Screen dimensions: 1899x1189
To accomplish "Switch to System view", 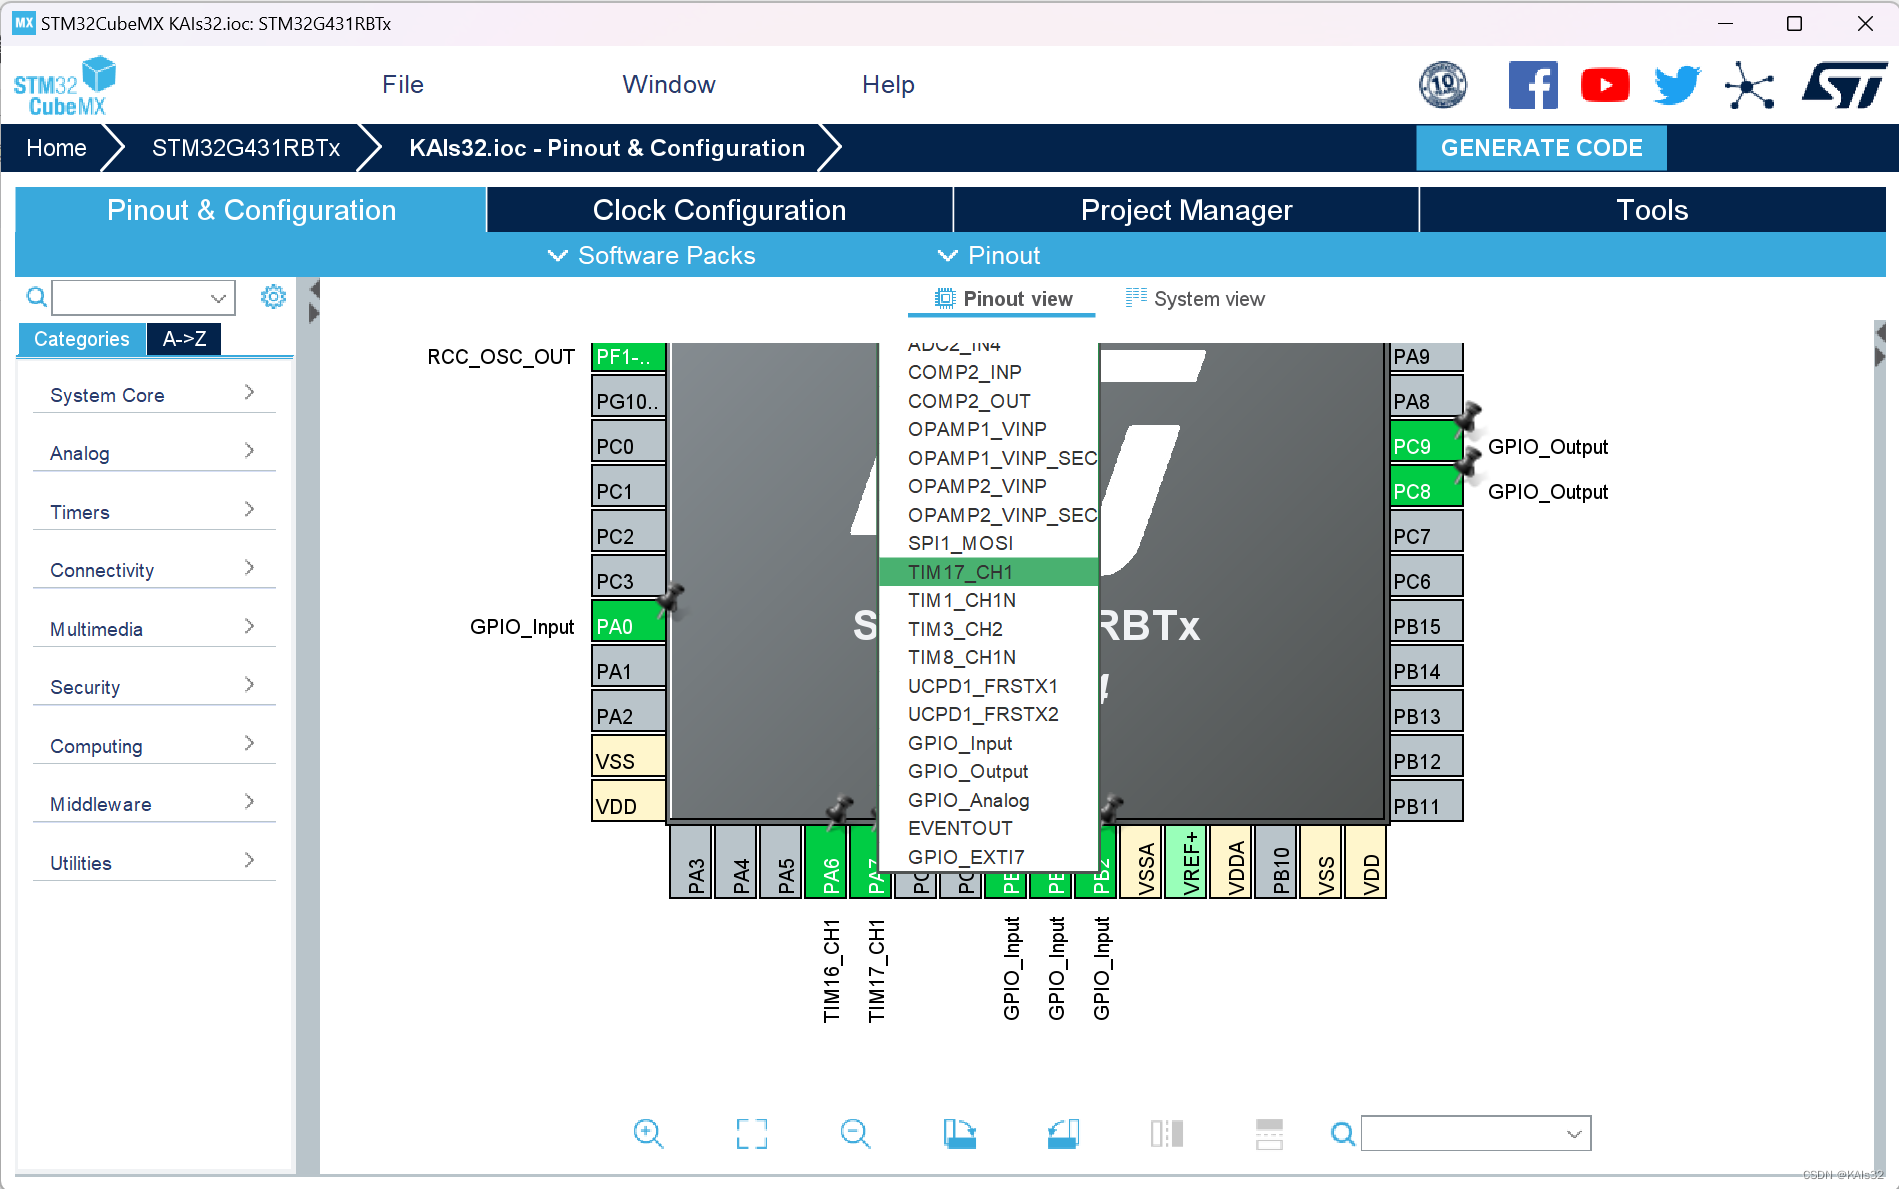I will pos(1195,299).
